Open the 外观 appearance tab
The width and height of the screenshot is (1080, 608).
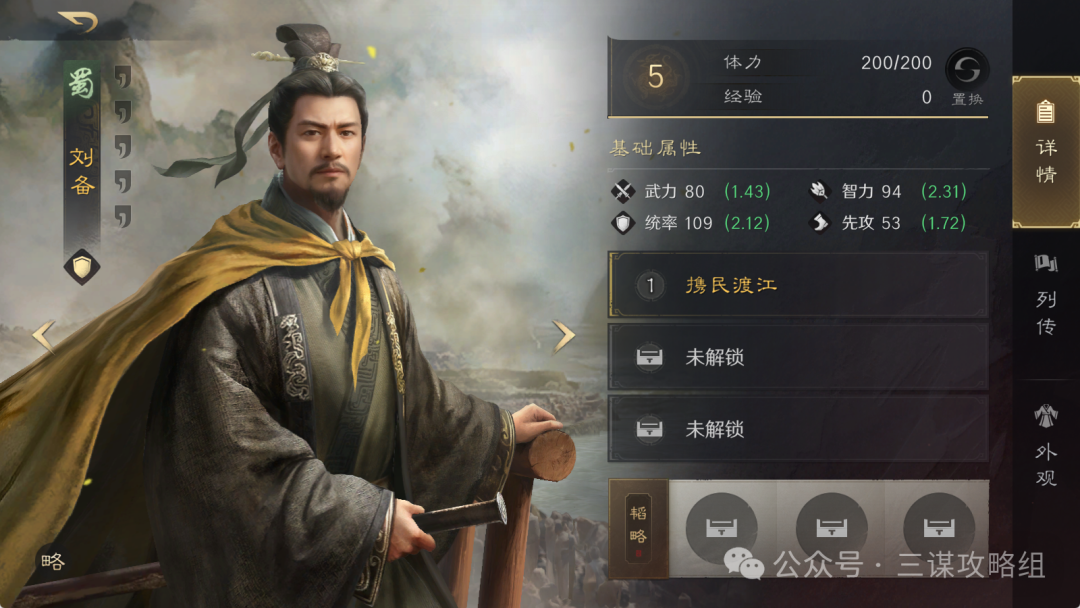click(x=1046, y=446)
